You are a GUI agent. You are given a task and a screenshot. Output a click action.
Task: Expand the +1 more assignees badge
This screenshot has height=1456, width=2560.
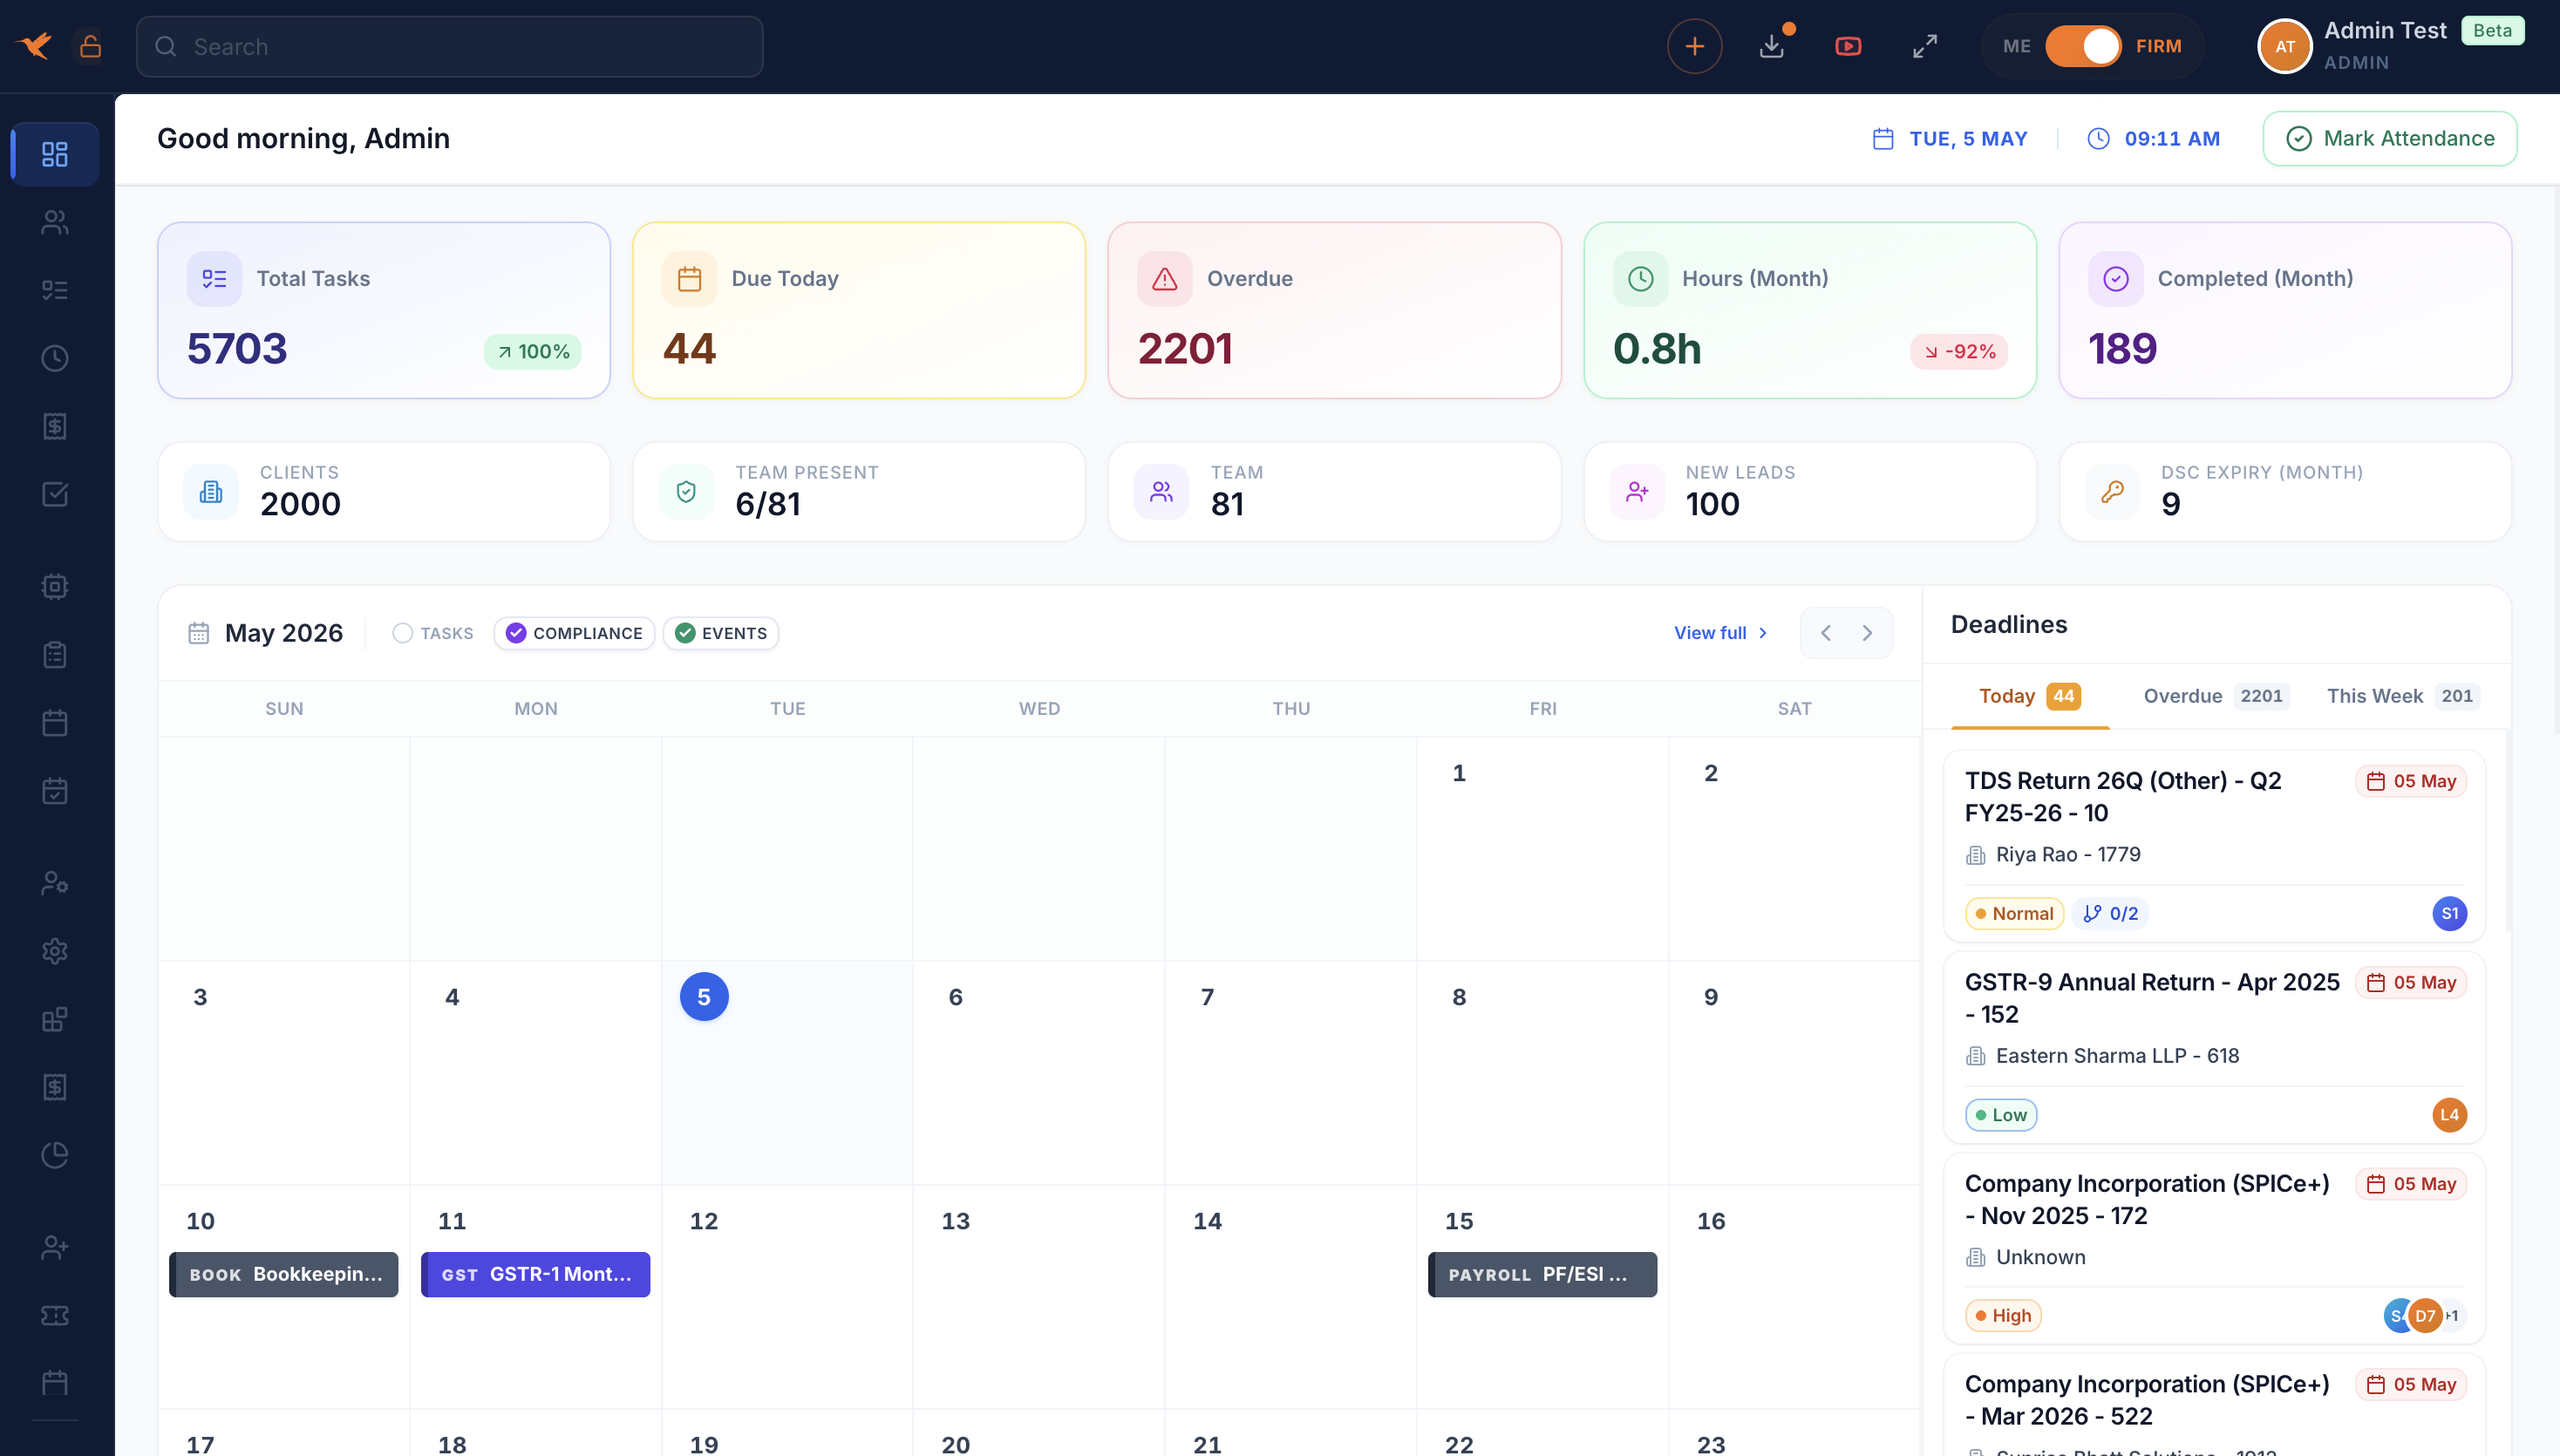coord(2453,1315)
